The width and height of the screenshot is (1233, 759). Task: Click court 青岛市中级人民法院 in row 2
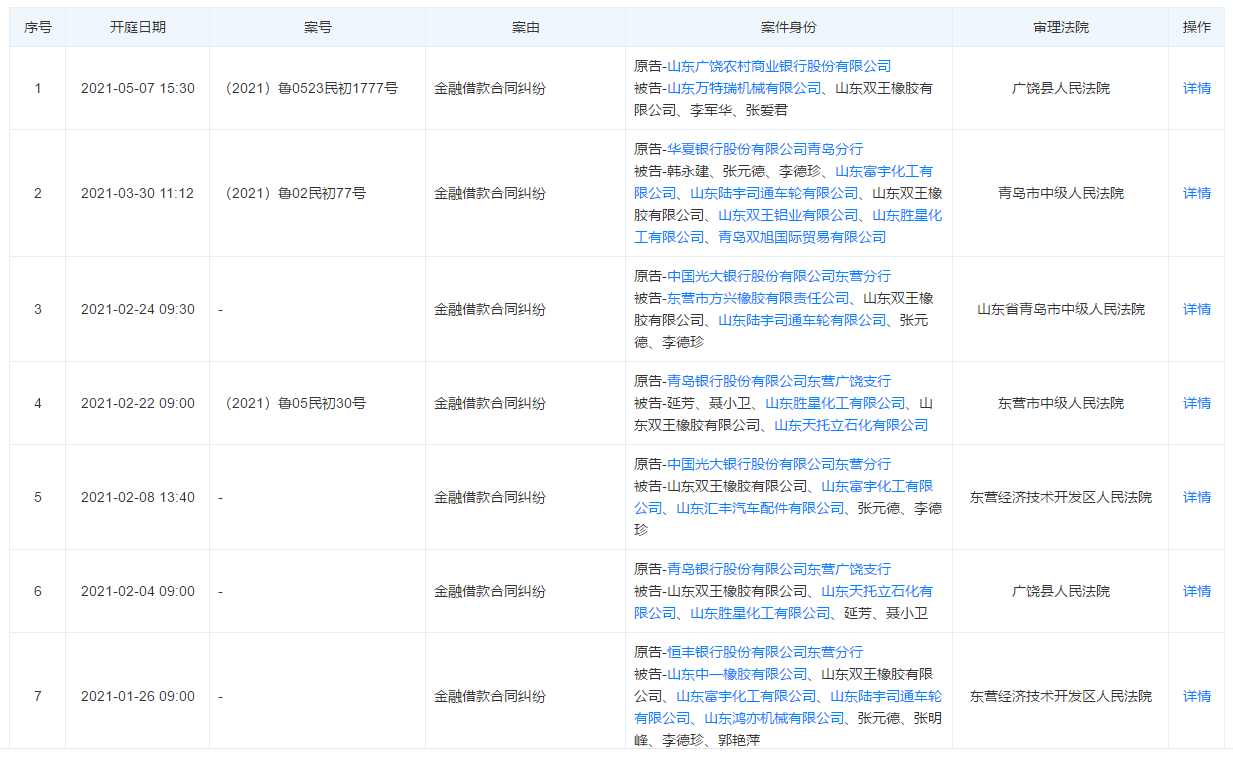[x=1061, y=193]
